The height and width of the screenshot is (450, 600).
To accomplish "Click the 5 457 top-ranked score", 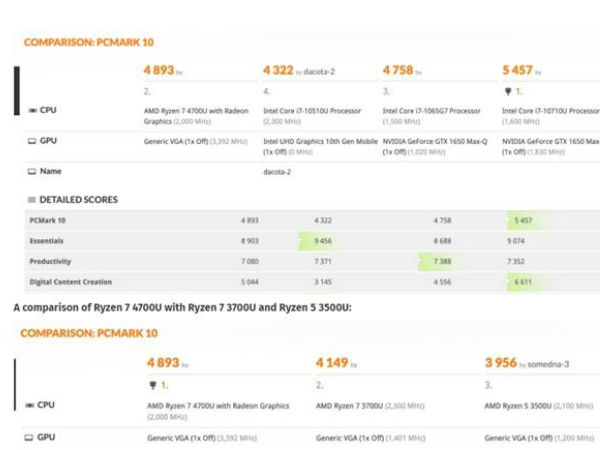I will [517, 70].
